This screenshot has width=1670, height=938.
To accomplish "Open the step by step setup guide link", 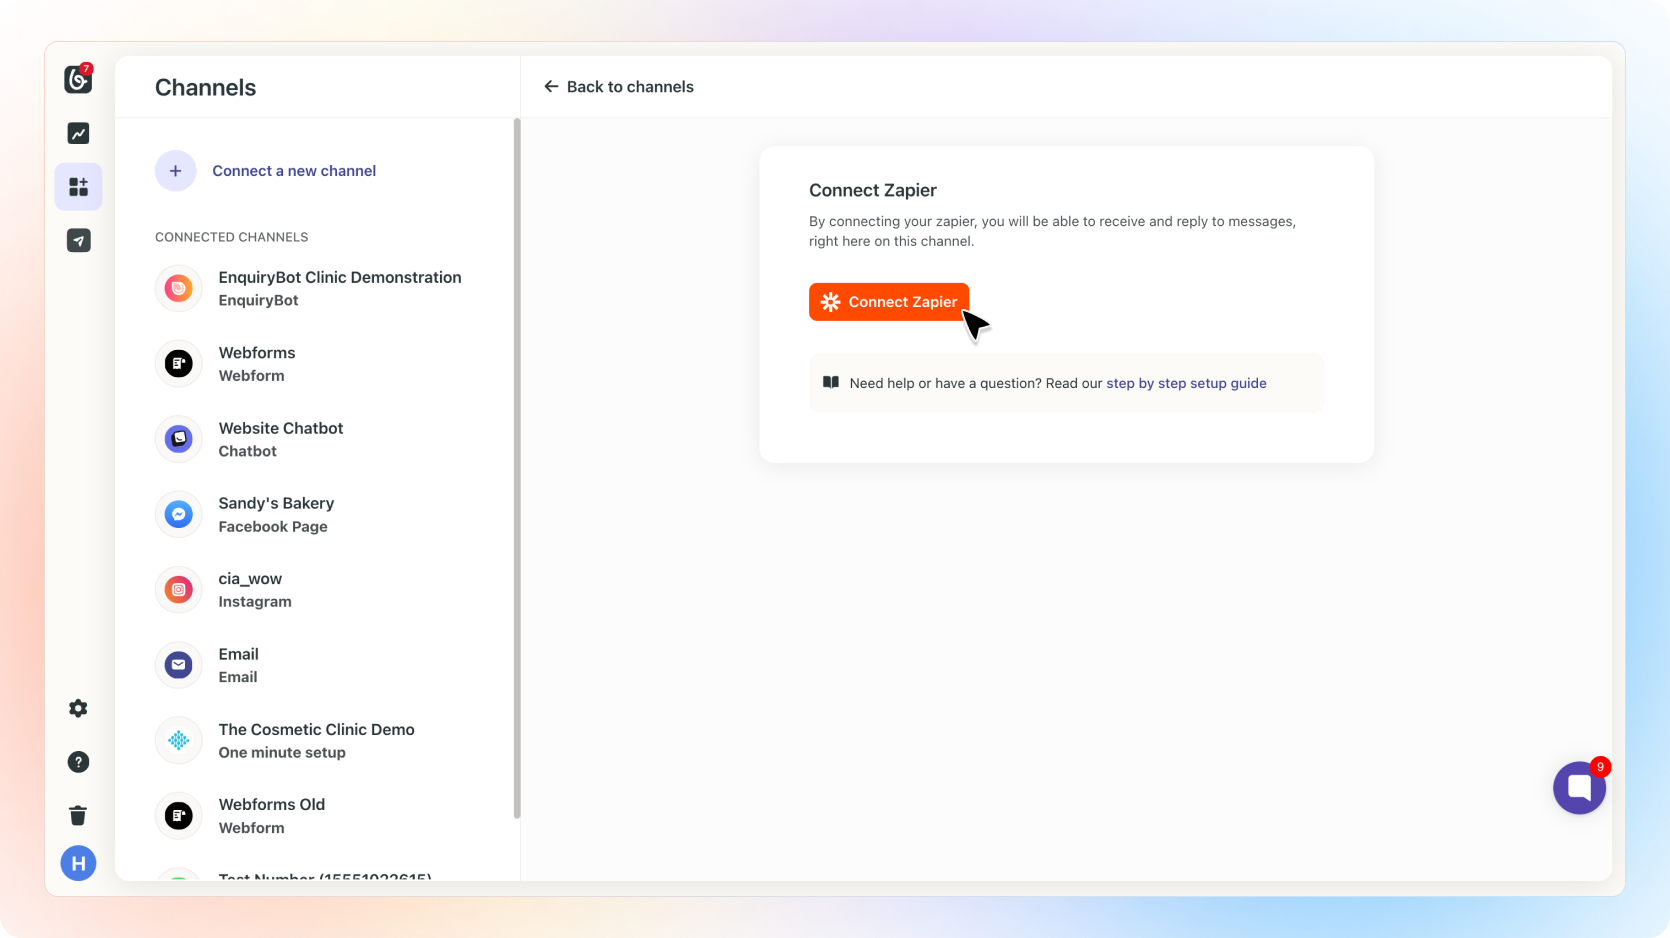I will [1186, 383].
